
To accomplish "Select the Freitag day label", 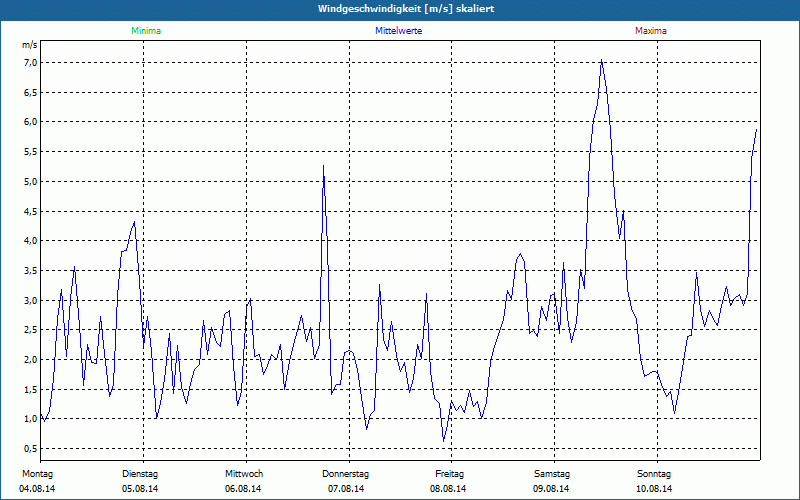I will (449, 473).
